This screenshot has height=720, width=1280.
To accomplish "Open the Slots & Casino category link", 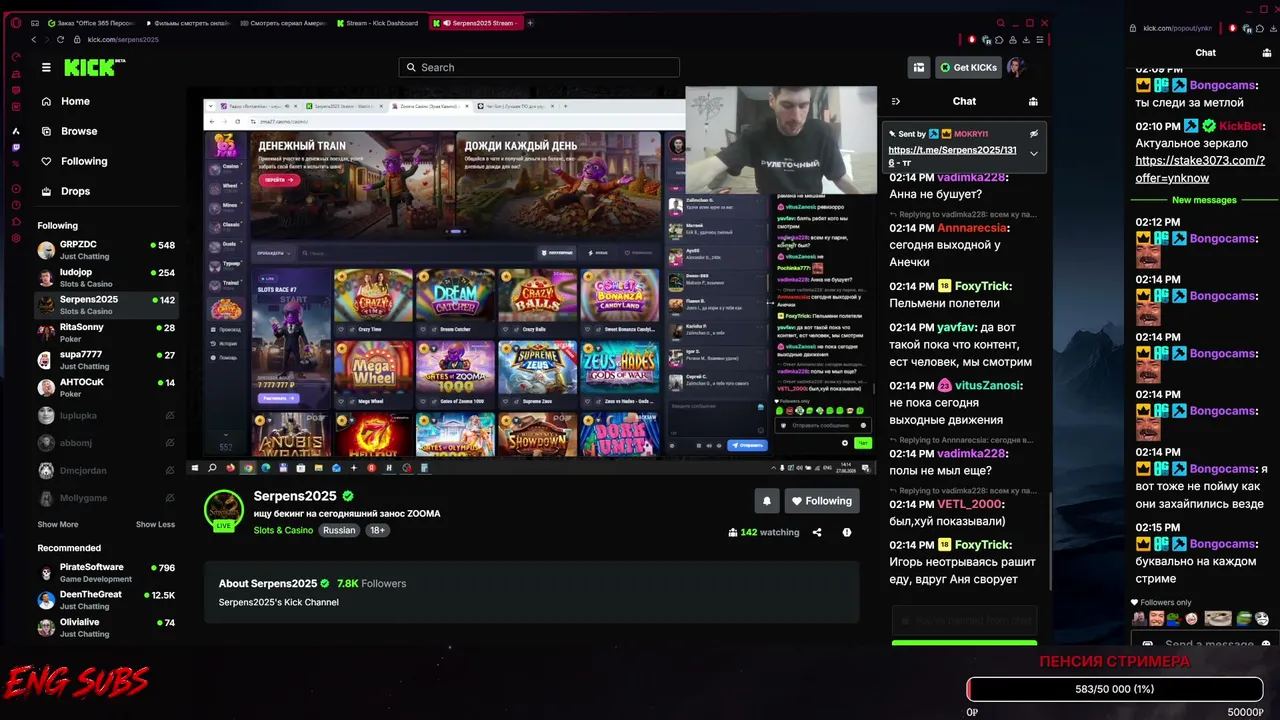I will coord(283,530).
